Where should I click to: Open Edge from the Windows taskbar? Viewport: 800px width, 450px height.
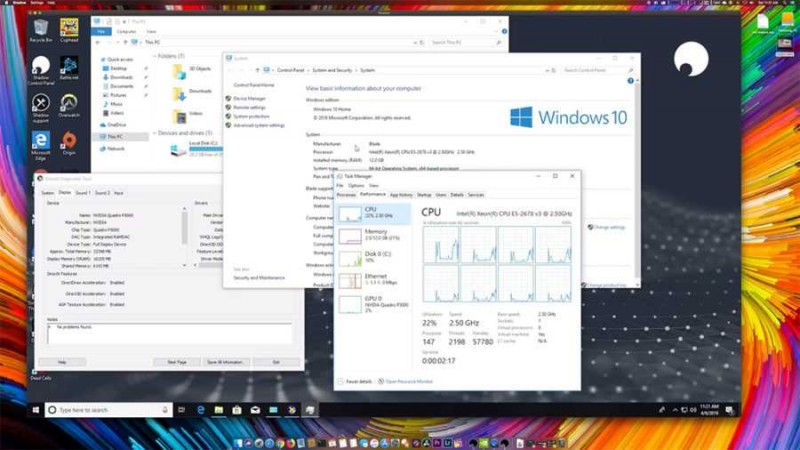(201, 410)
